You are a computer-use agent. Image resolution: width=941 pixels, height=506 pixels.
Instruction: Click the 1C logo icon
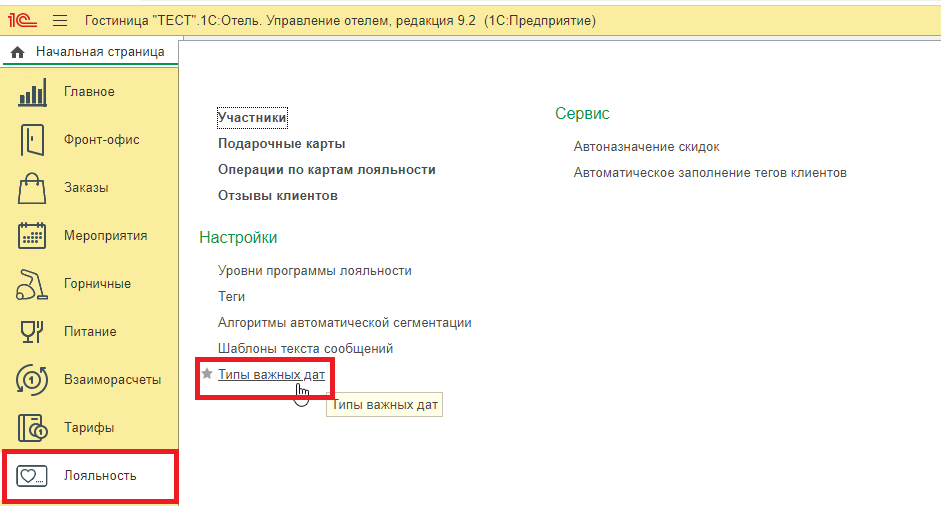pyautogui.click(x=23, y=21)
